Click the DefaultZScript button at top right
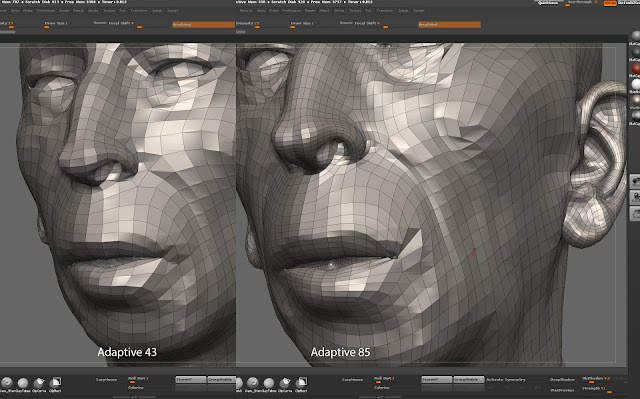Screen dimensions: 640x399 point(629,3)
